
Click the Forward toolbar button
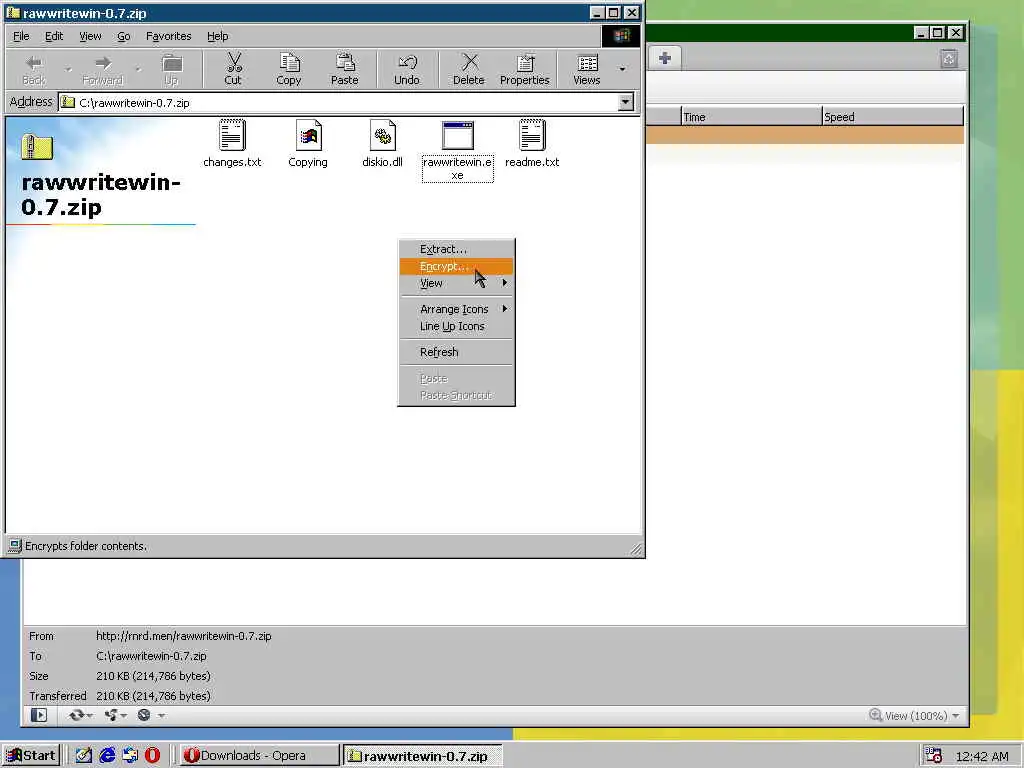[x=103, y=69]
